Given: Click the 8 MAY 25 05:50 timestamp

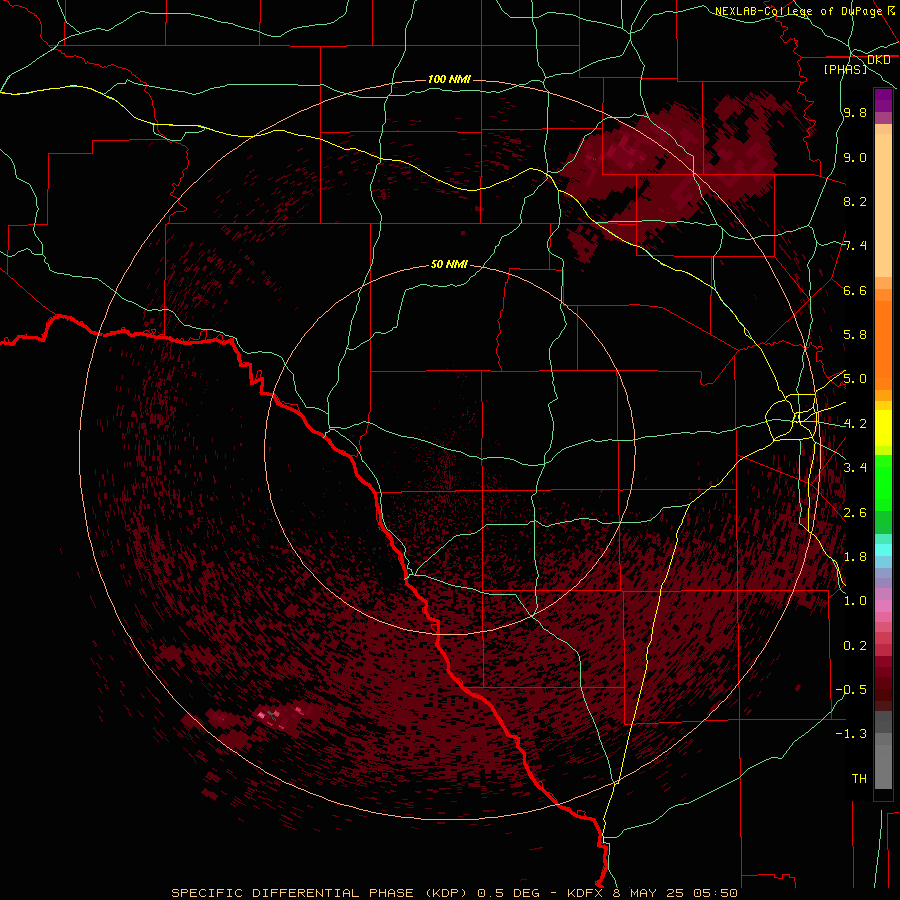Looking at the screenshot, I should click(675, 893).
